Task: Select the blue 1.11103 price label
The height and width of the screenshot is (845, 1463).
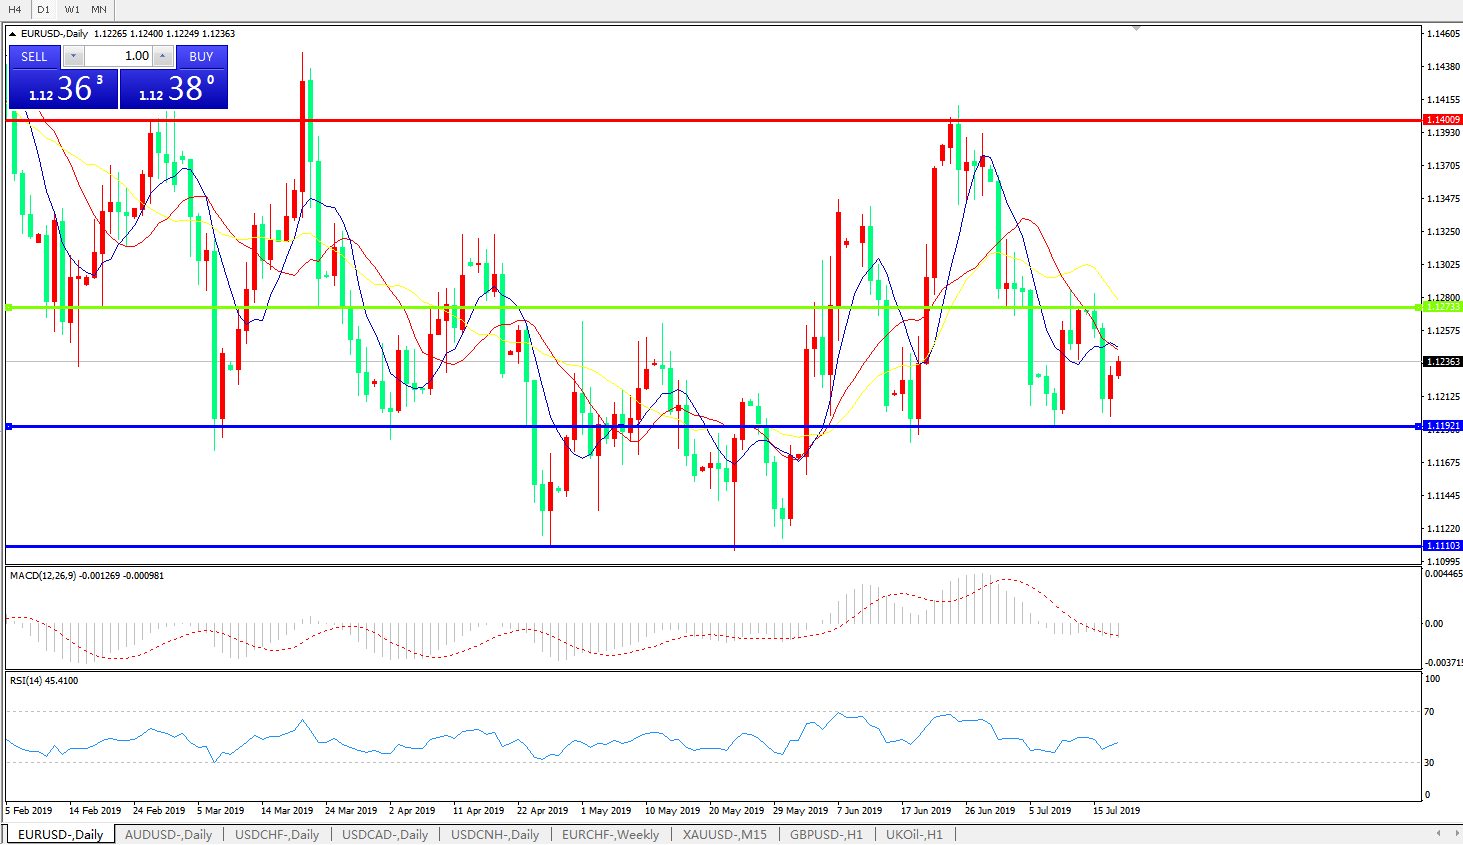Action: coord(1442,546)
